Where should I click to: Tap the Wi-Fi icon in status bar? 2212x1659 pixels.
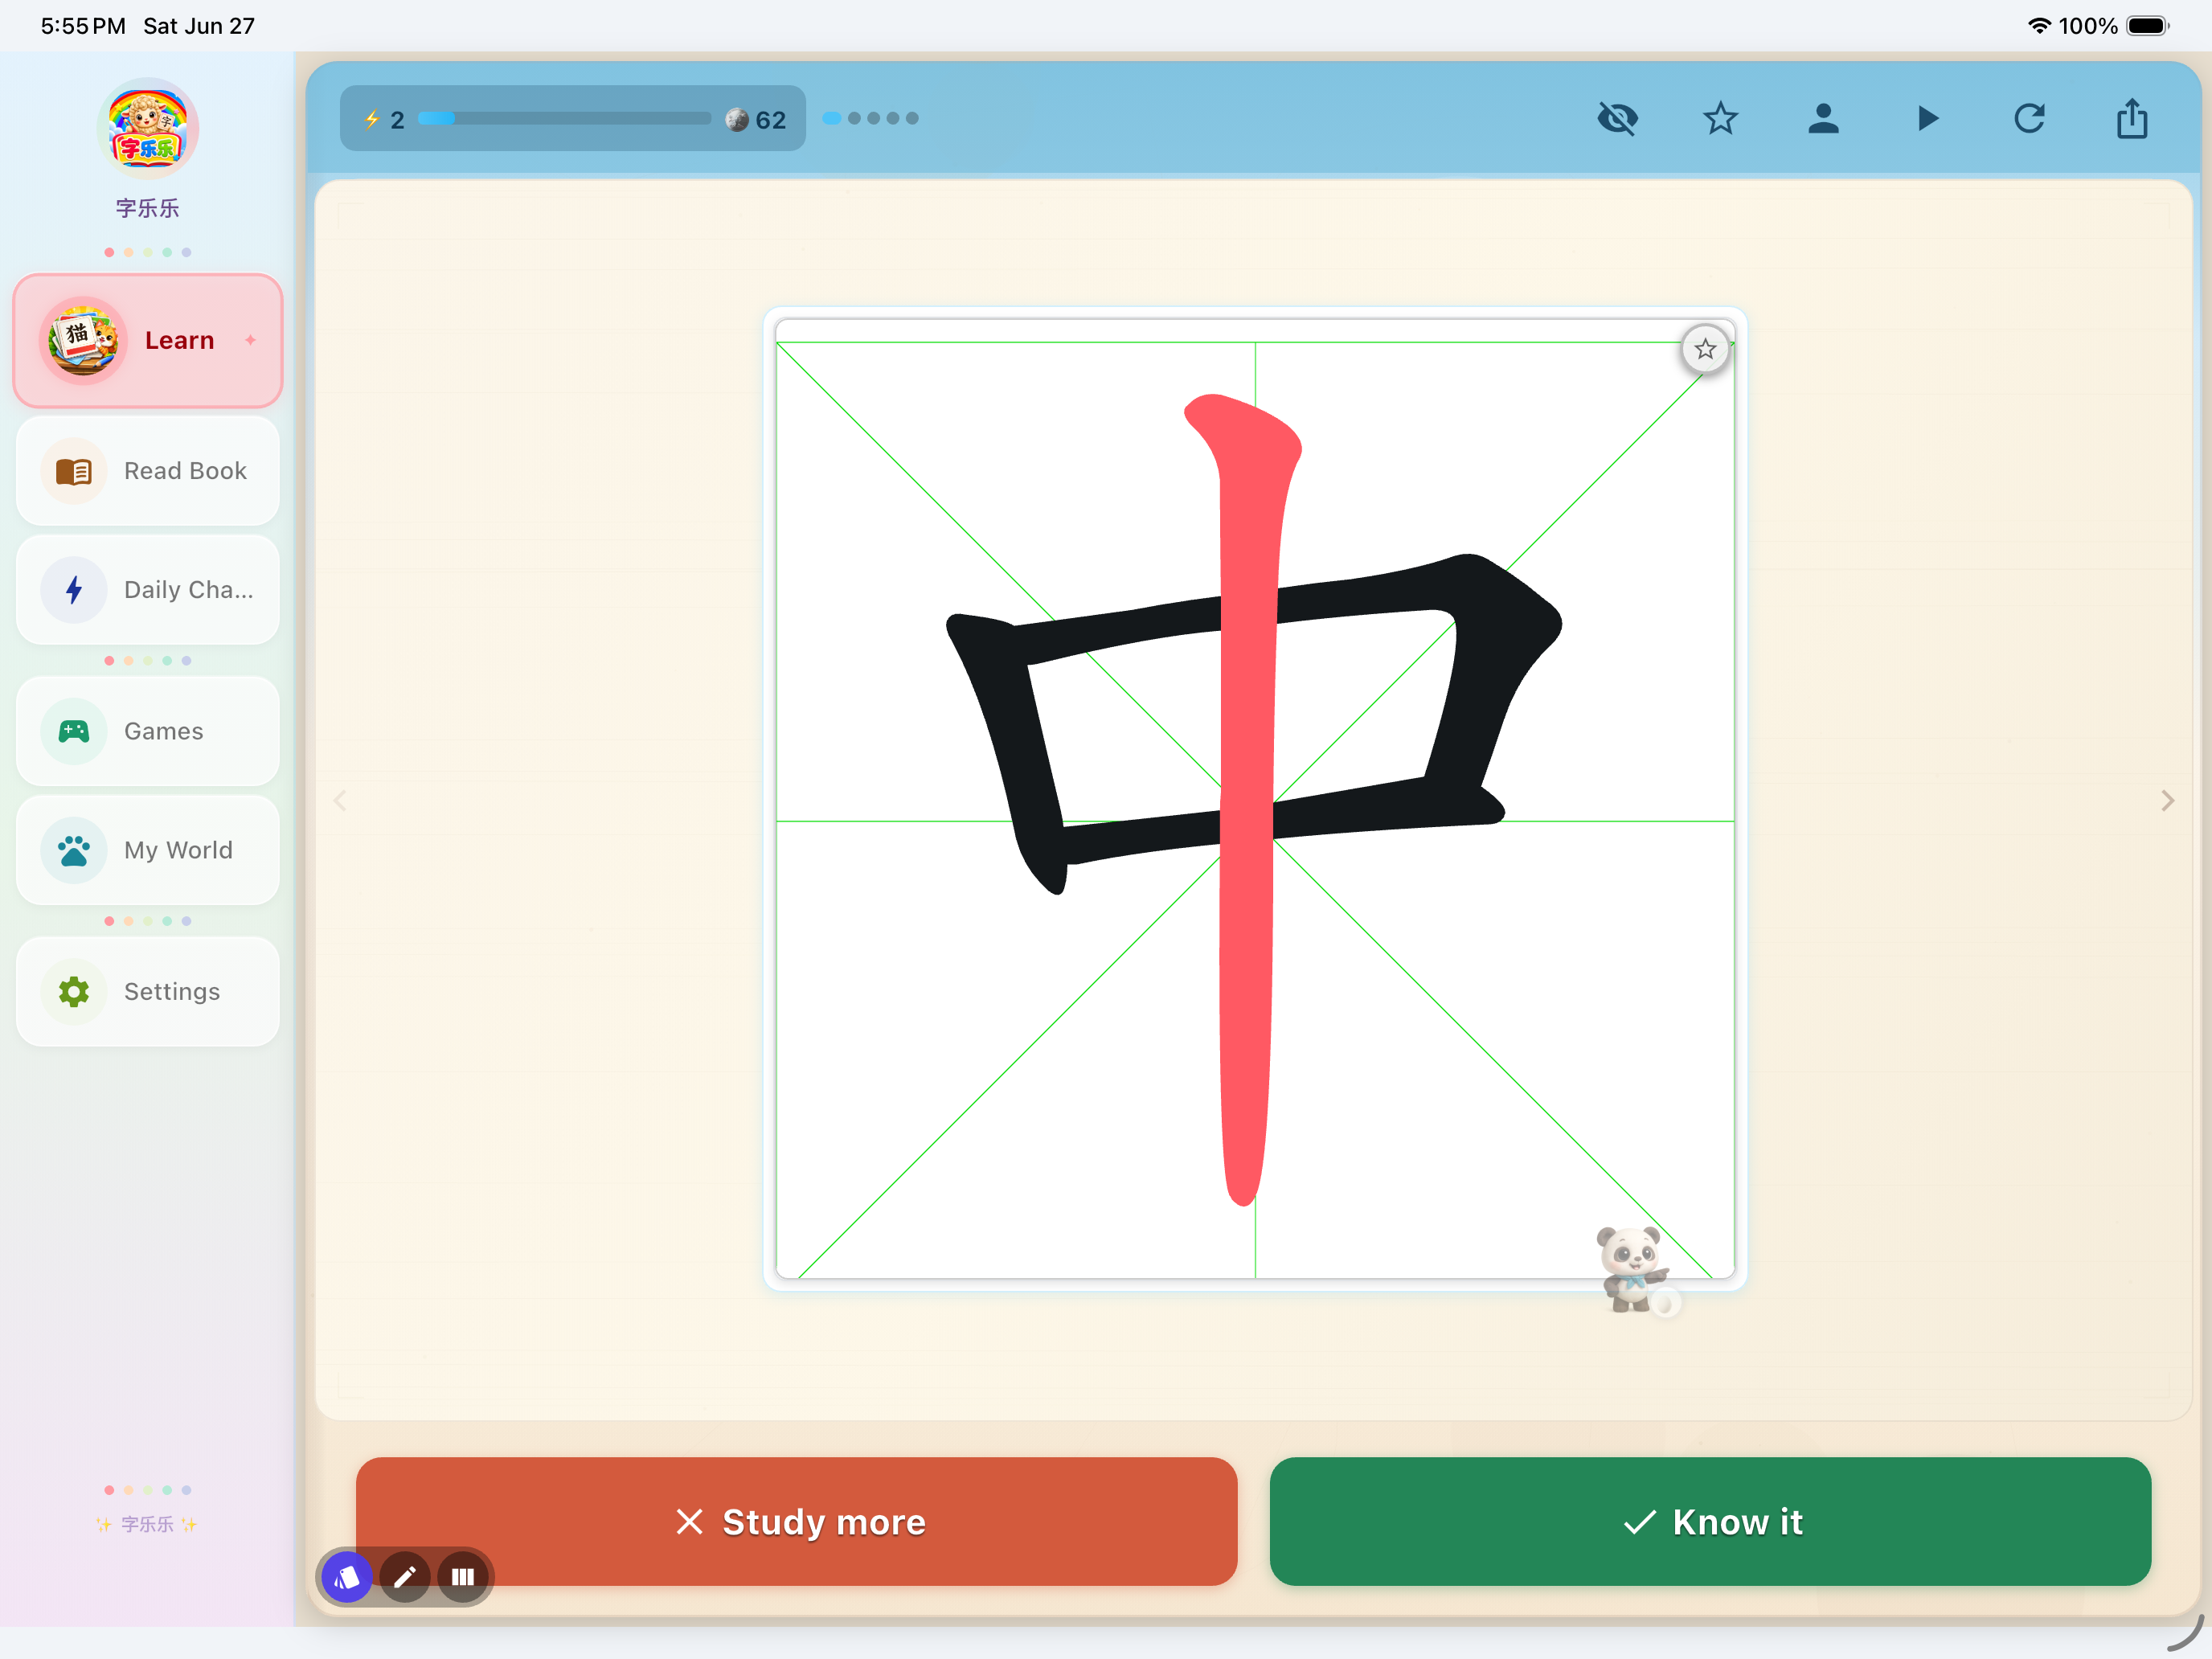[x=2039, y=26]
